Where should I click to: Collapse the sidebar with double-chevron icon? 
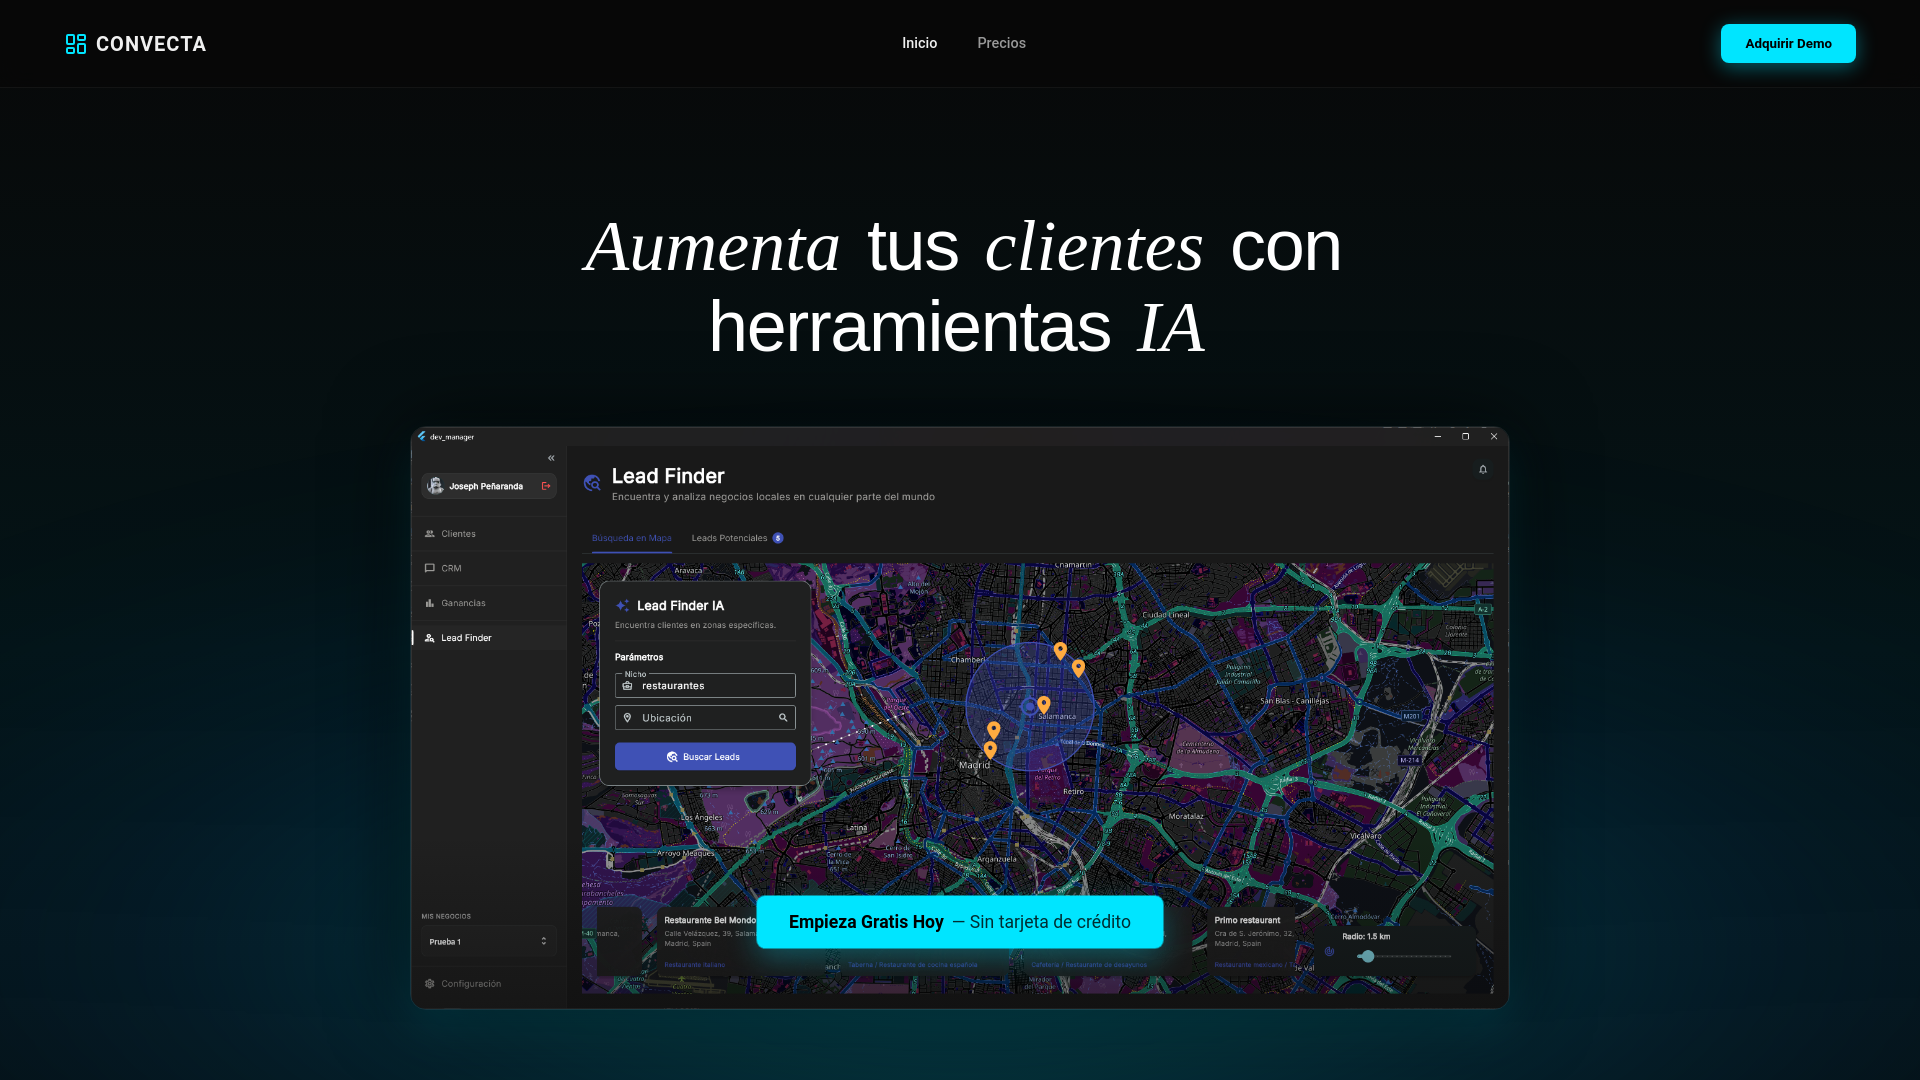[551, 458]
